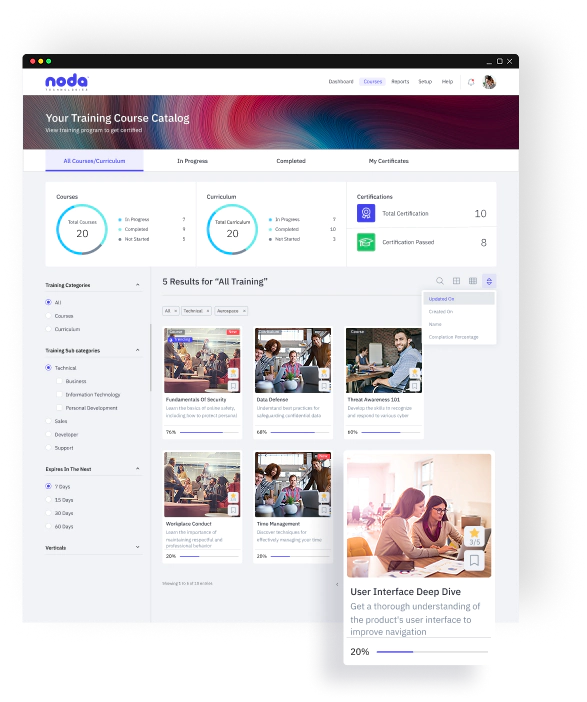Remove the Aerospace filter tag
The image size is (587, 702).
pyautogui.click(x=244, y=311)
